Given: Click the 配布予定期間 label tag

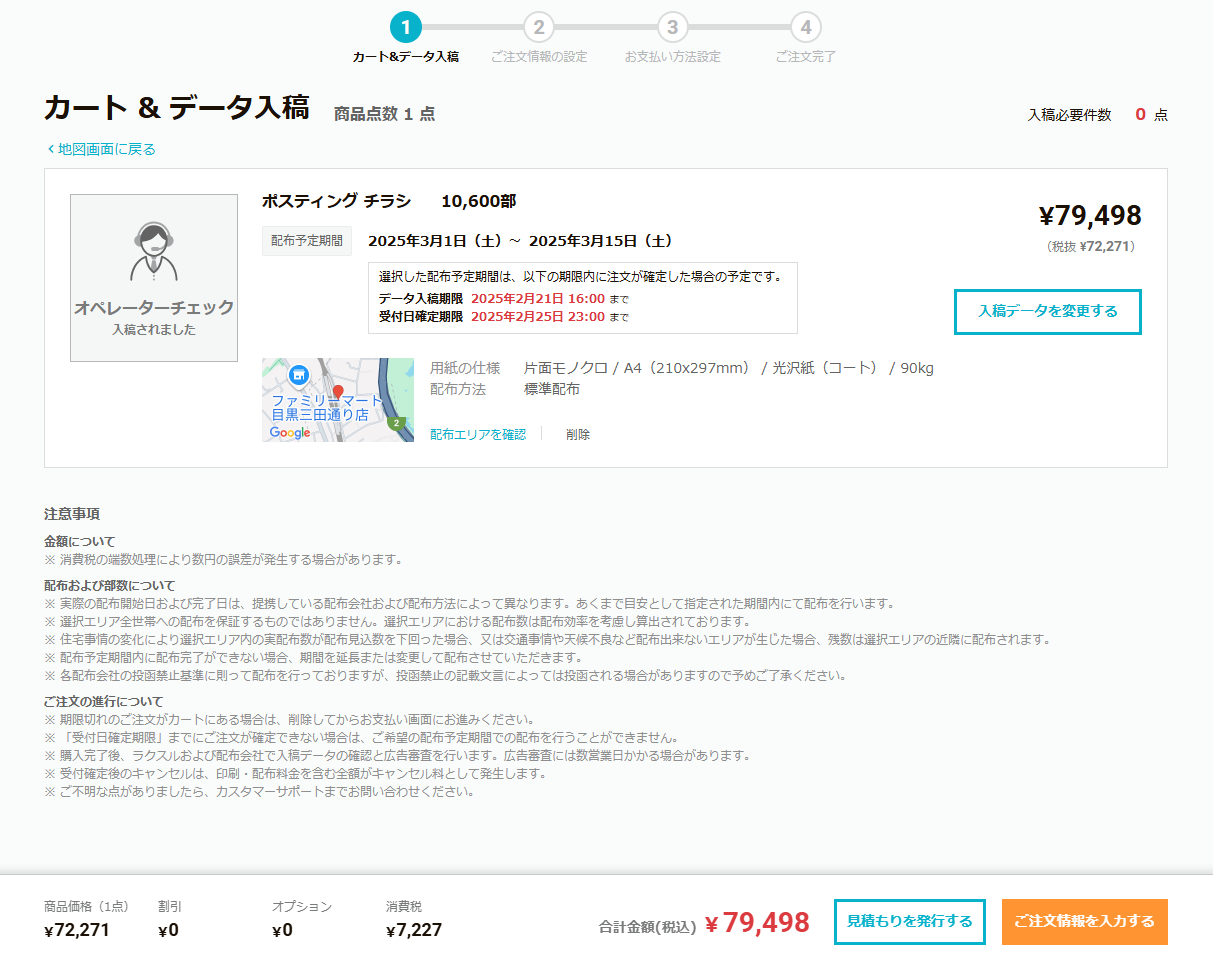Looking at the screenshot, I should coord(307,241).
